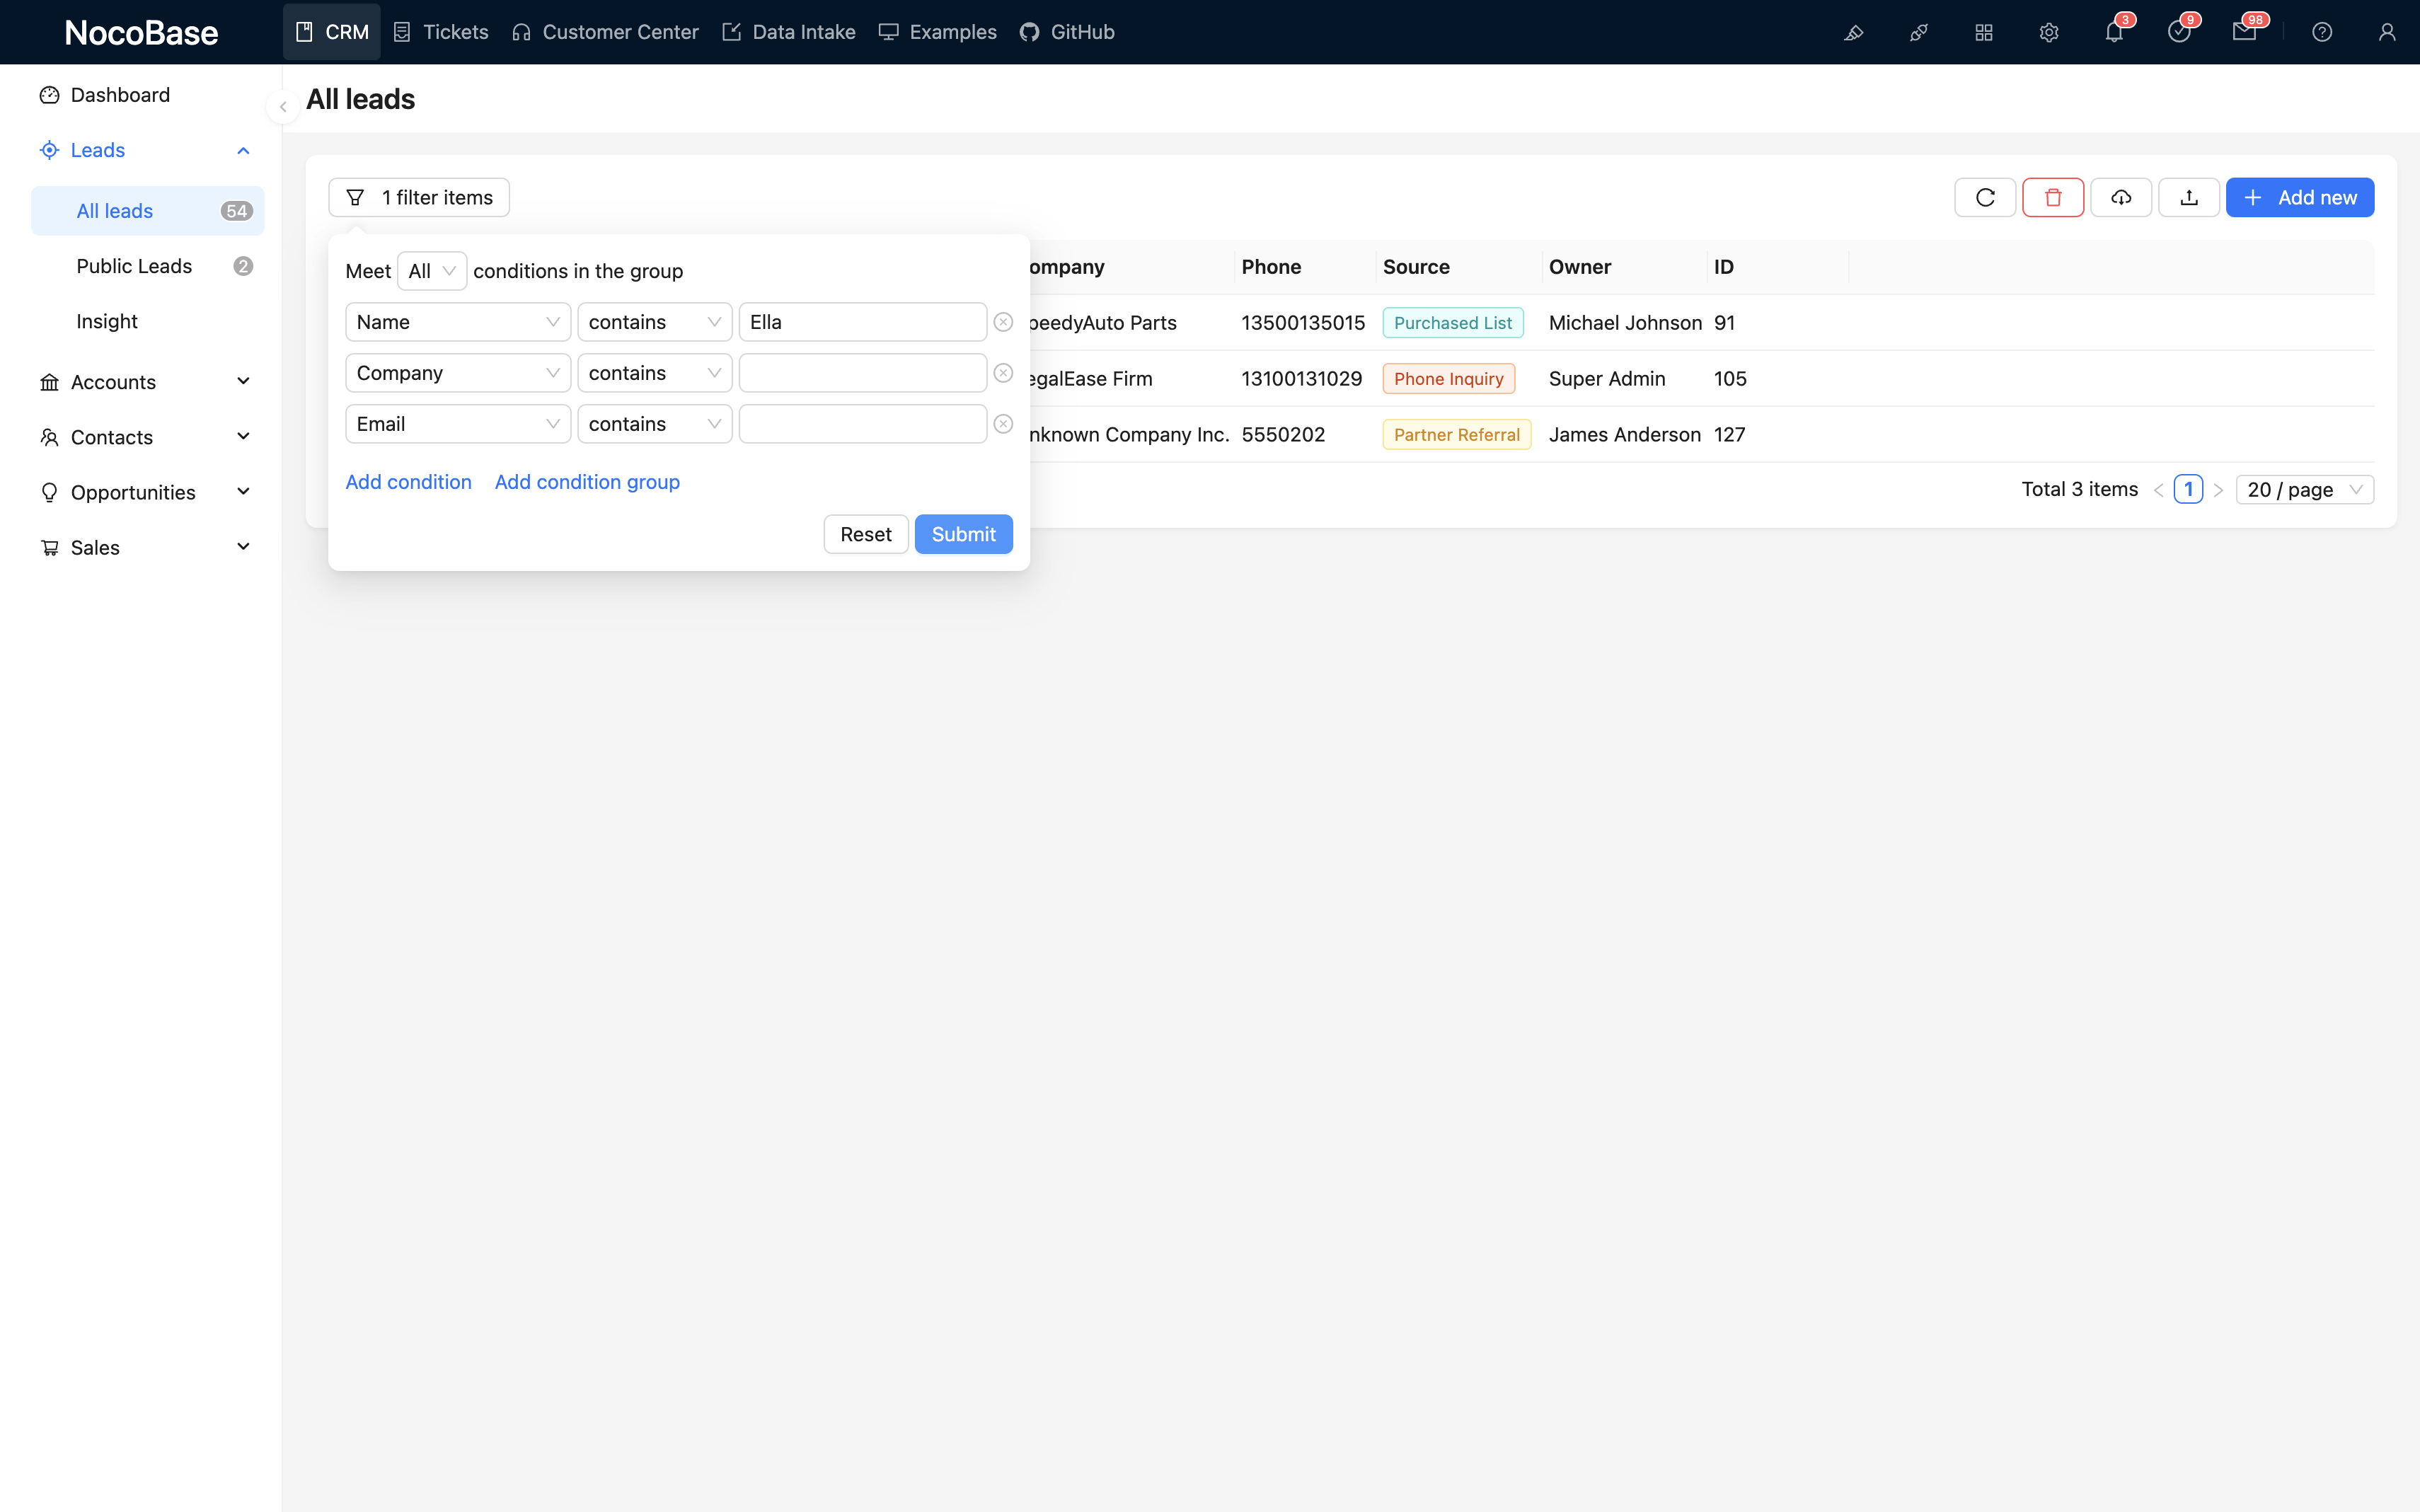This screenshot has height=1512, width=2420.
Task: Open the import leads cloud icon
Action: coord(2121,197)
